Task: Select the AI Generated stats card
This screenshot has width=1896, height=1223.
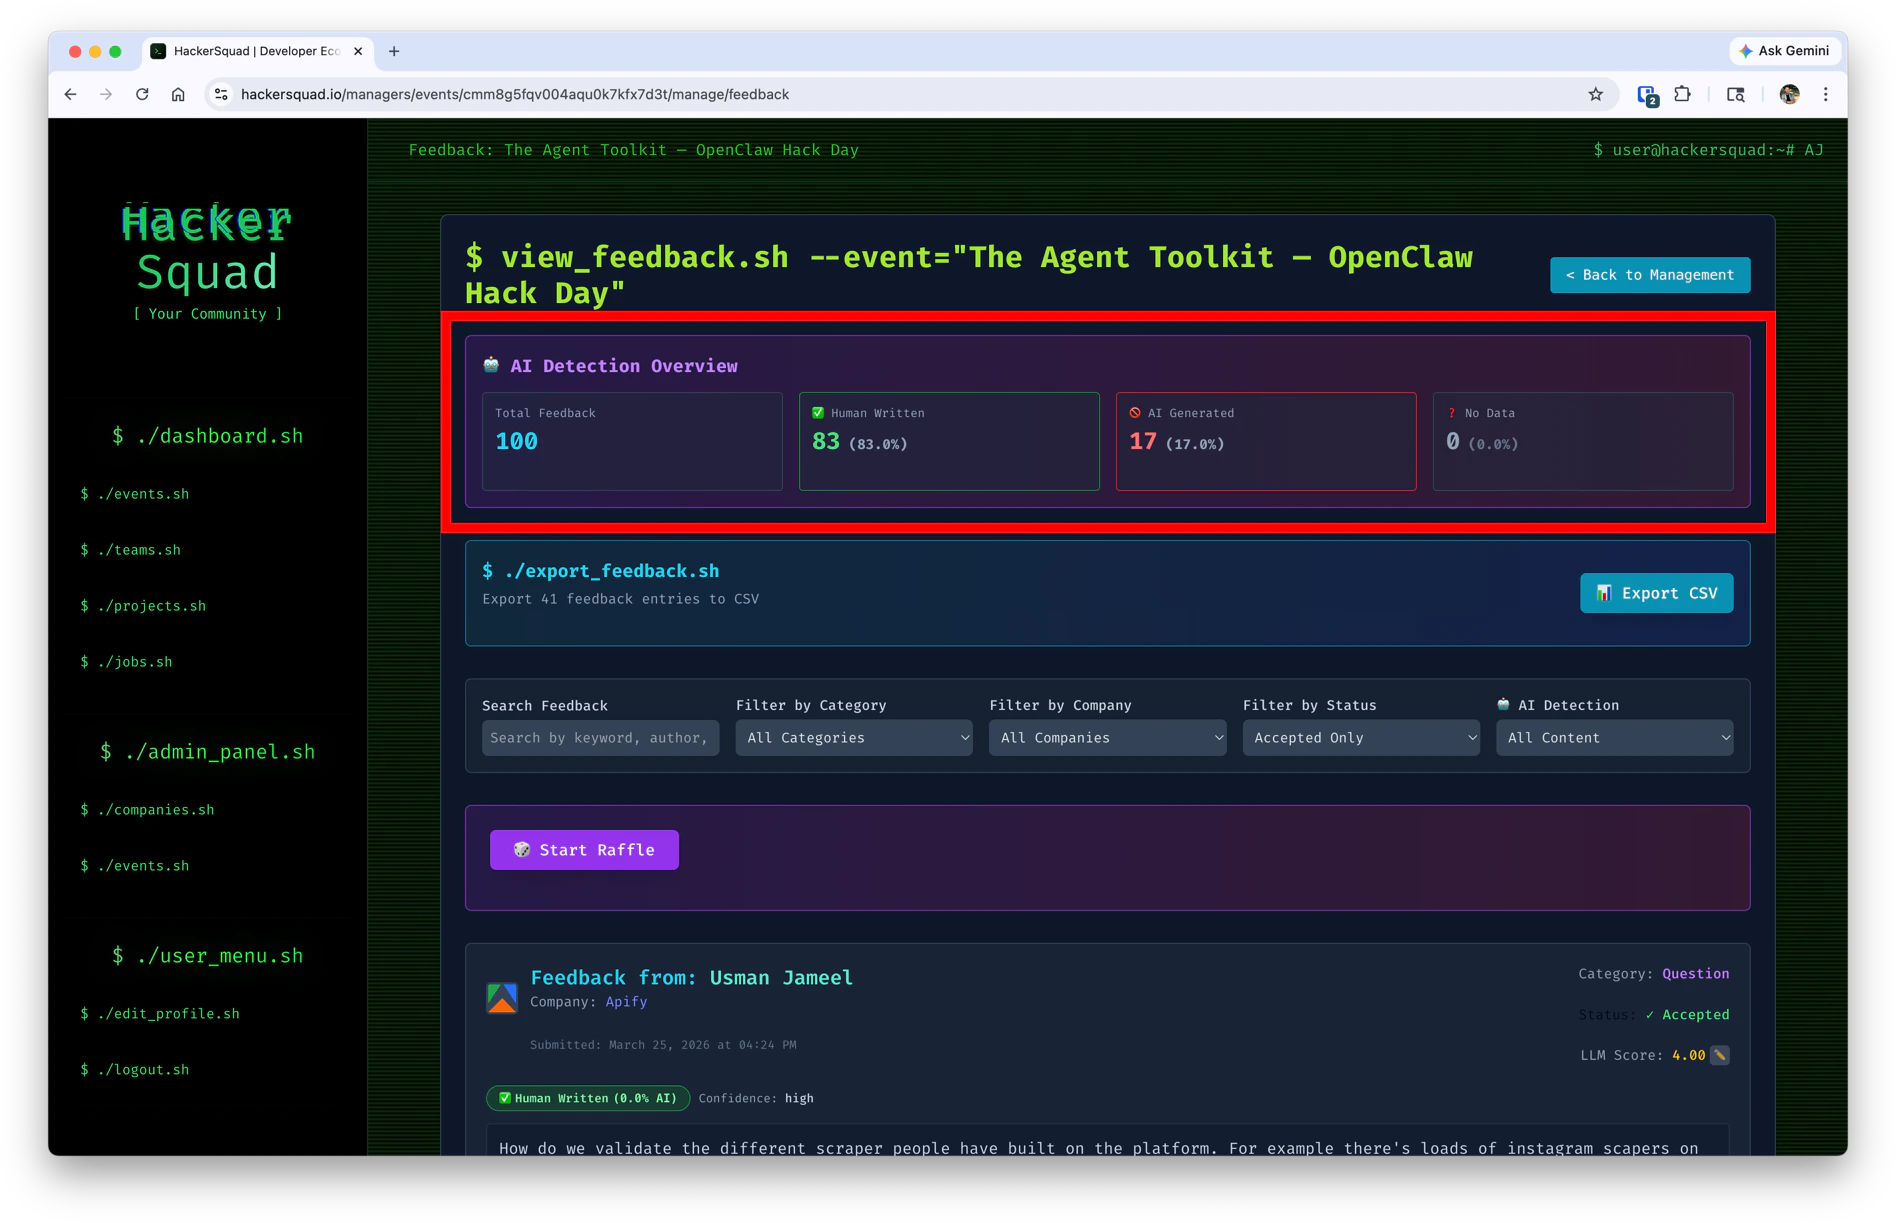Action: coord(1266,441)
